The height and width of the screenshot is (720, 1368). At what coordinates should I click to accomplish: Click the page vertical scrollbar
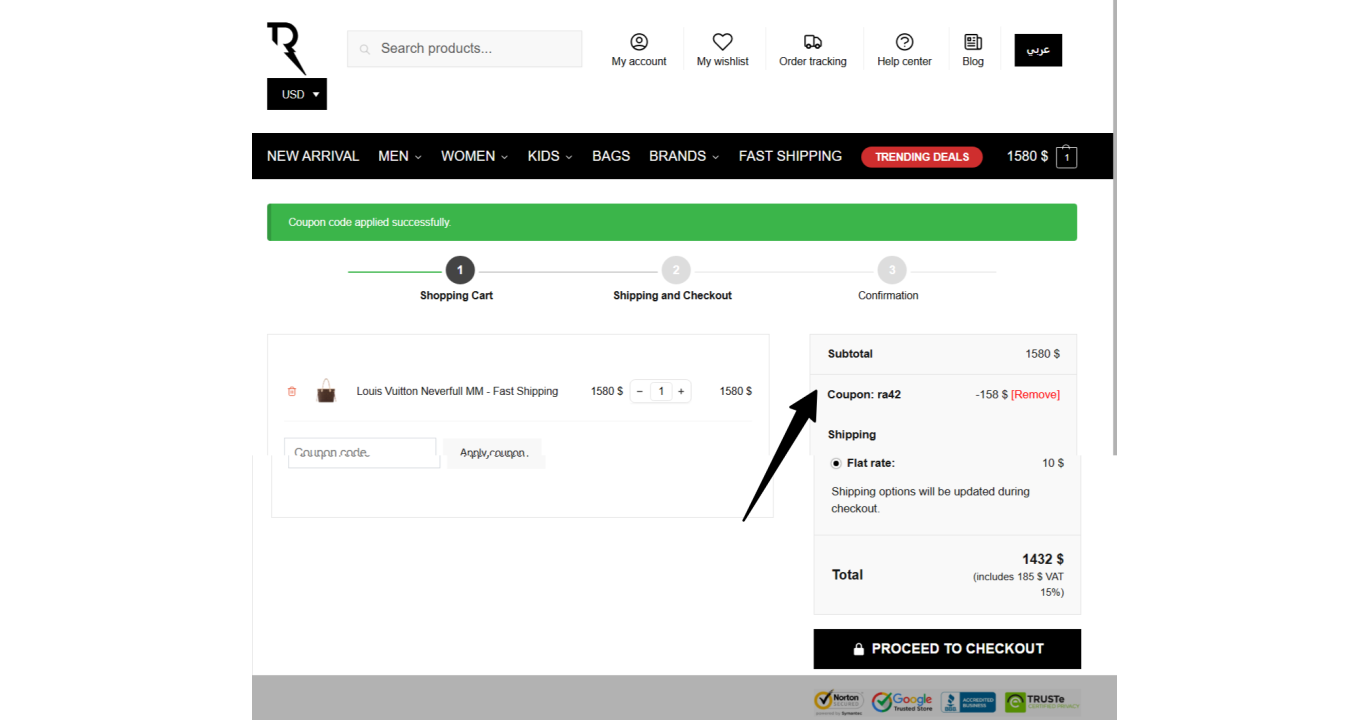(1114, 228)
